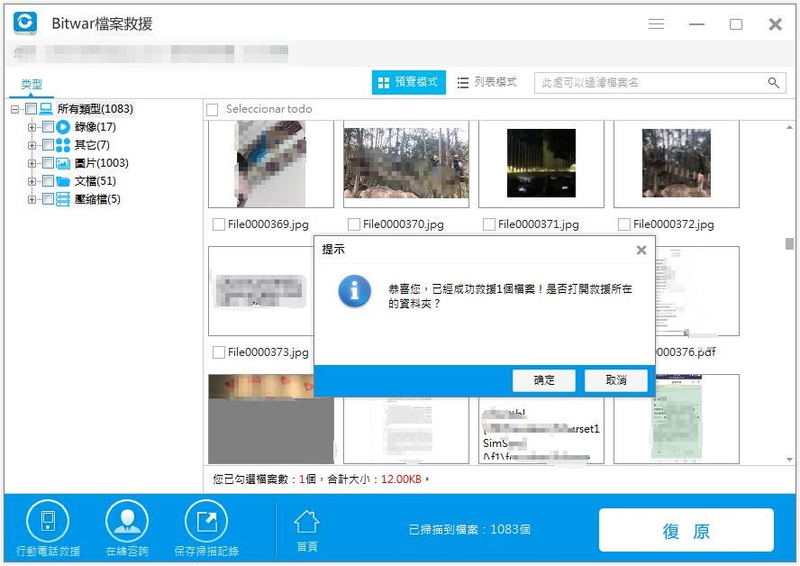Select the 圖片(1003) tree label
The height and width of the screenshot is (566, 800).
click(102, 163)
